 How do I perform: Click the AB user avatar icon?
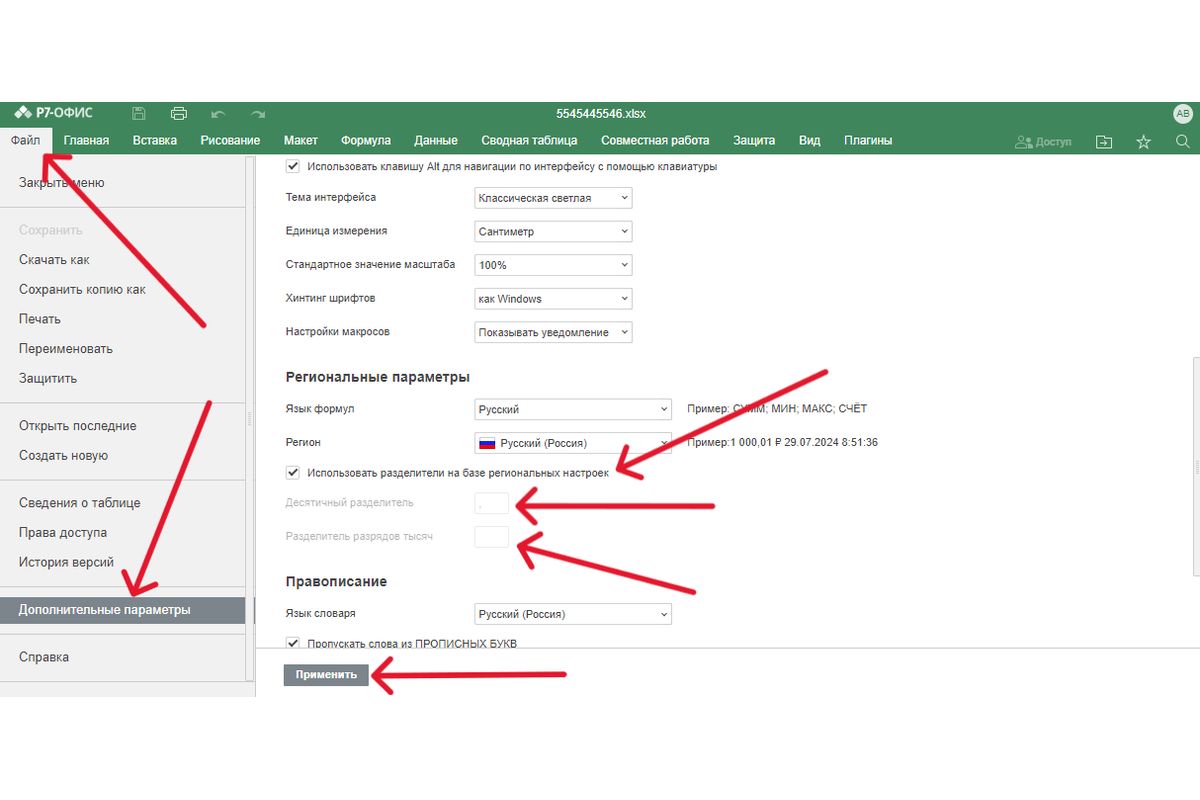(x=1182, y=114)
